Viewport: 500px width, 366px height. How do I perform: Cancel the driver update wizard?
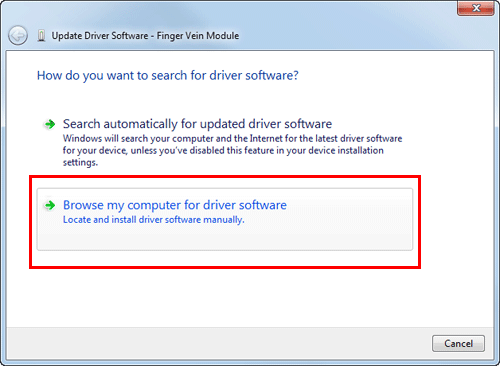[458, 343]
